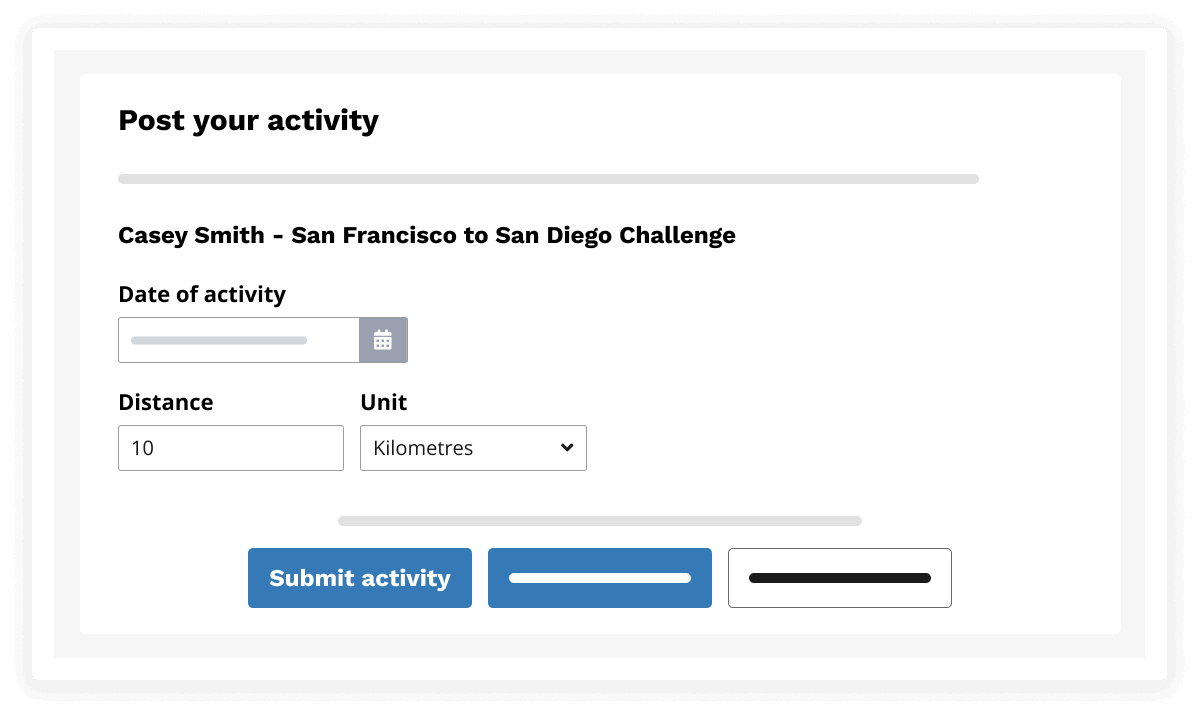Click the gray bar below the page heading

[x=548, y=179]
